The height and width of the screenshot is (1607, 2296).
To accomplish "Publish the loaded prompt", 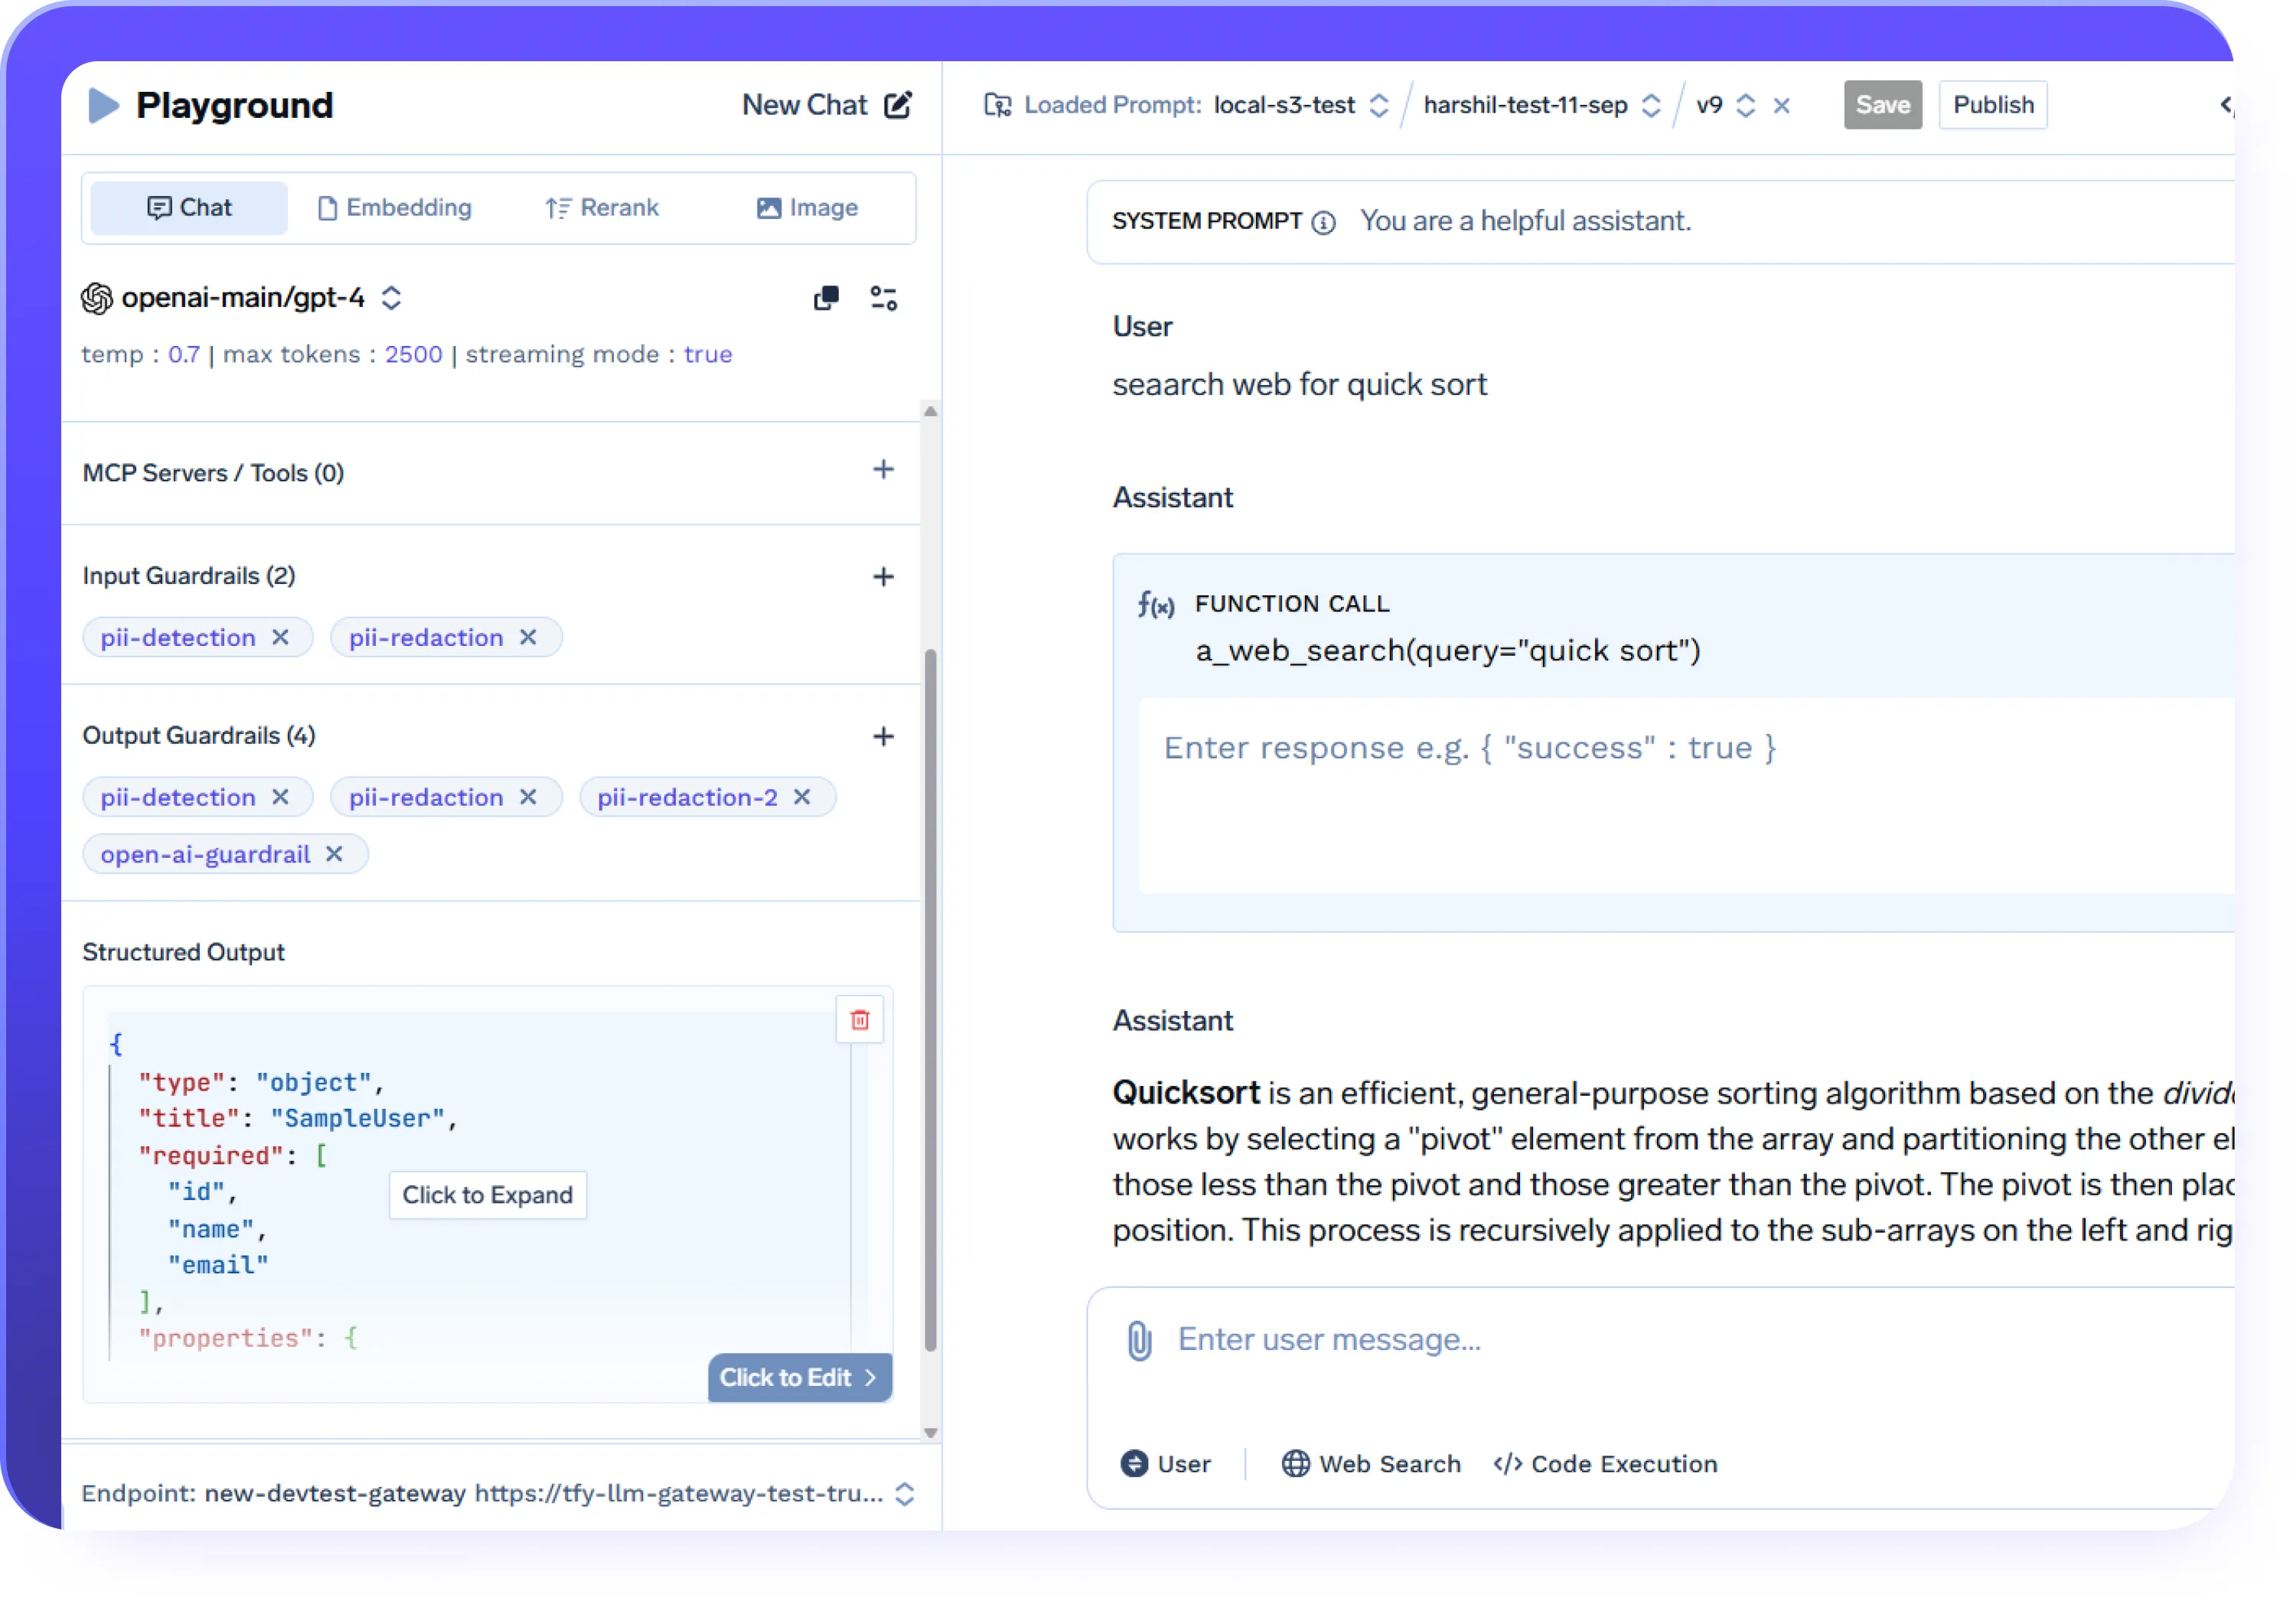I will coord(1992,104).
